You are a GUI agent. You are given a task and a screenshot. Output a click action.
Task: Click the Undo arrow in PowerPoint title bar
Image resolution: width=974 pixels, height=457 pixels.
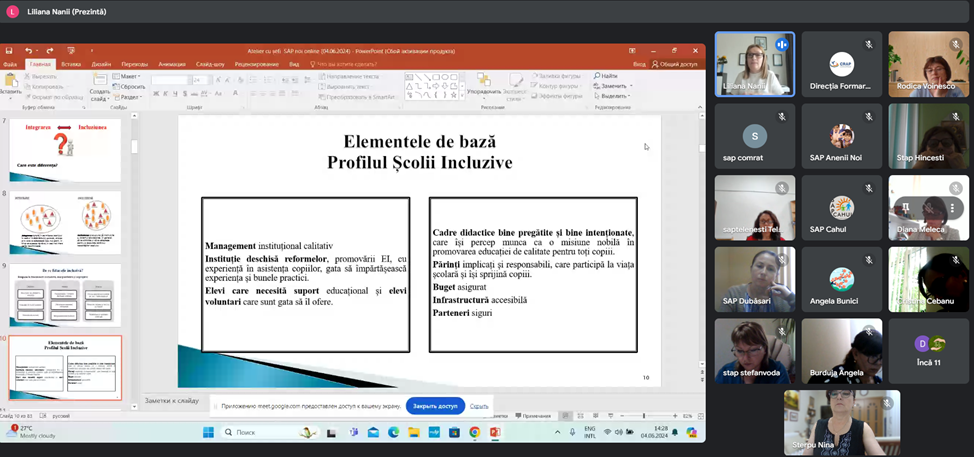coord(28,51)
